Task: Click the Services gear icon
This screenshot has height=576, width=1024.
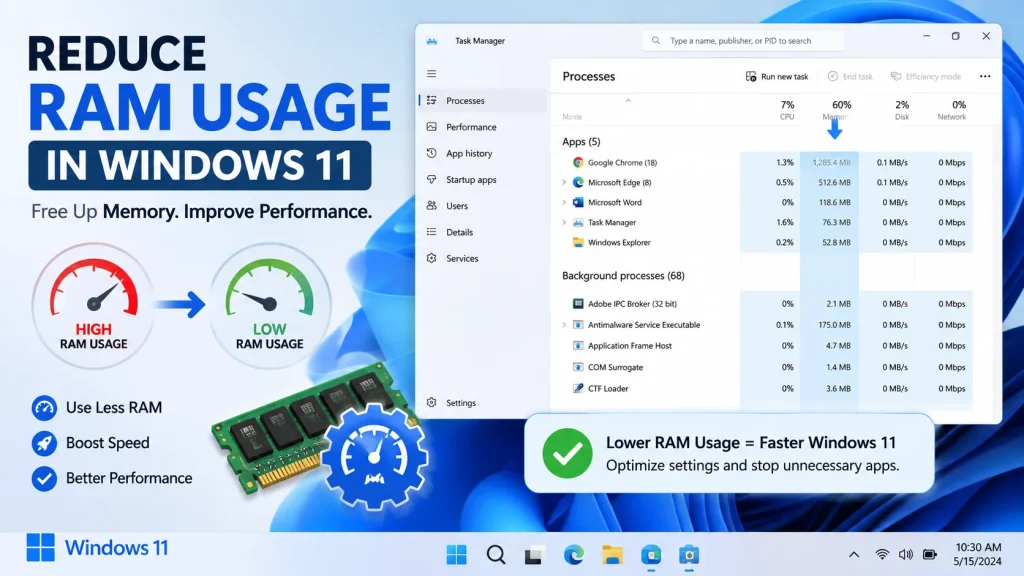Action: pos(432,258)
